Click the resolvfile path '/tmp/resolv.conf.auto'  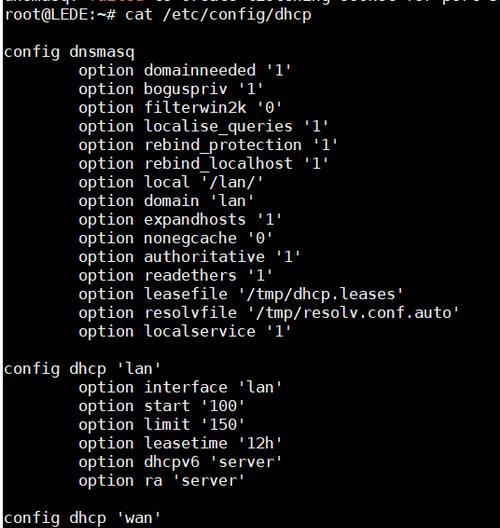point(354,313)
